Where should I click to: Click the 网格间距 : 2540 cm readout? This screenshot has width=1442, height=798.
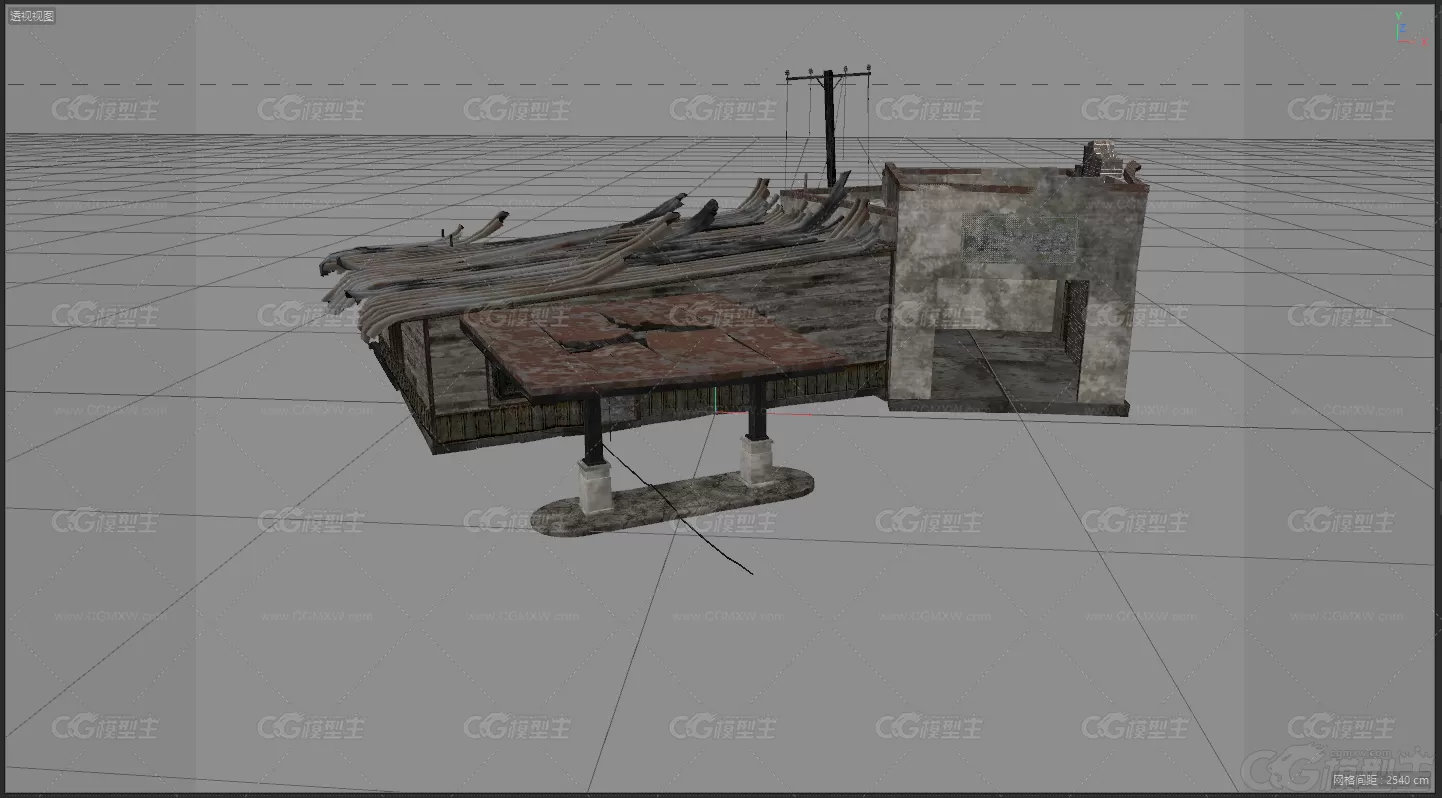pyautogui.click(x=1380, y=780)
